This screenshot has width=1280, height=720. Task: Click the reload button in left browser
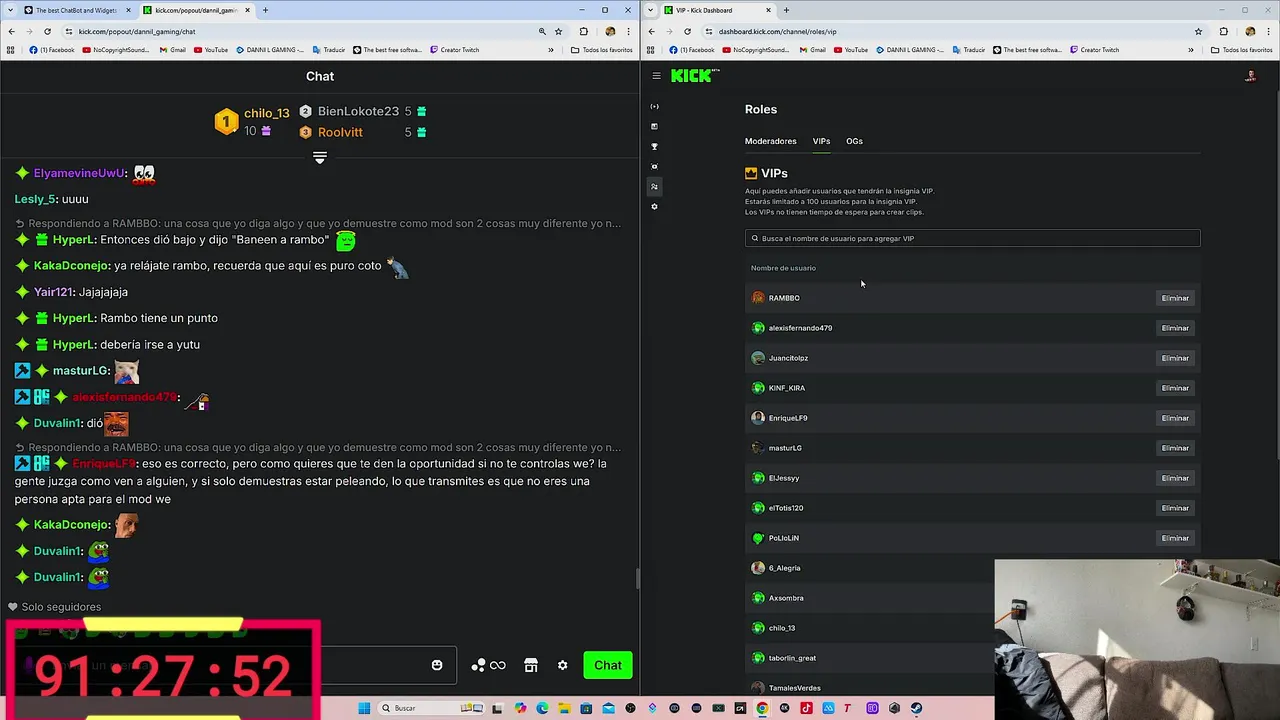coord(47,31)
